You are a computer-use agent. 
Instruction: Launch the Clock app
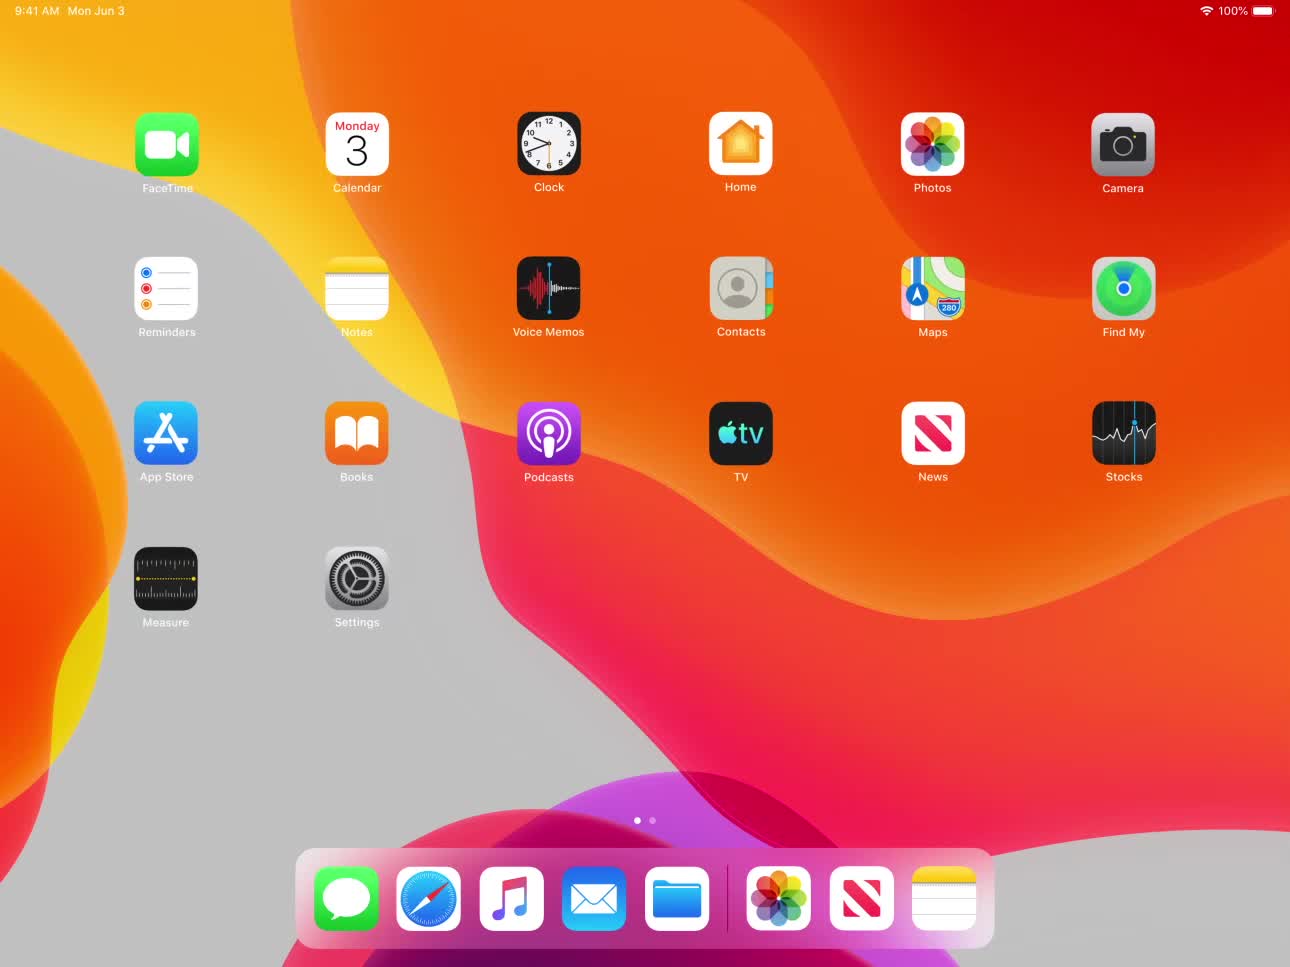549,144
